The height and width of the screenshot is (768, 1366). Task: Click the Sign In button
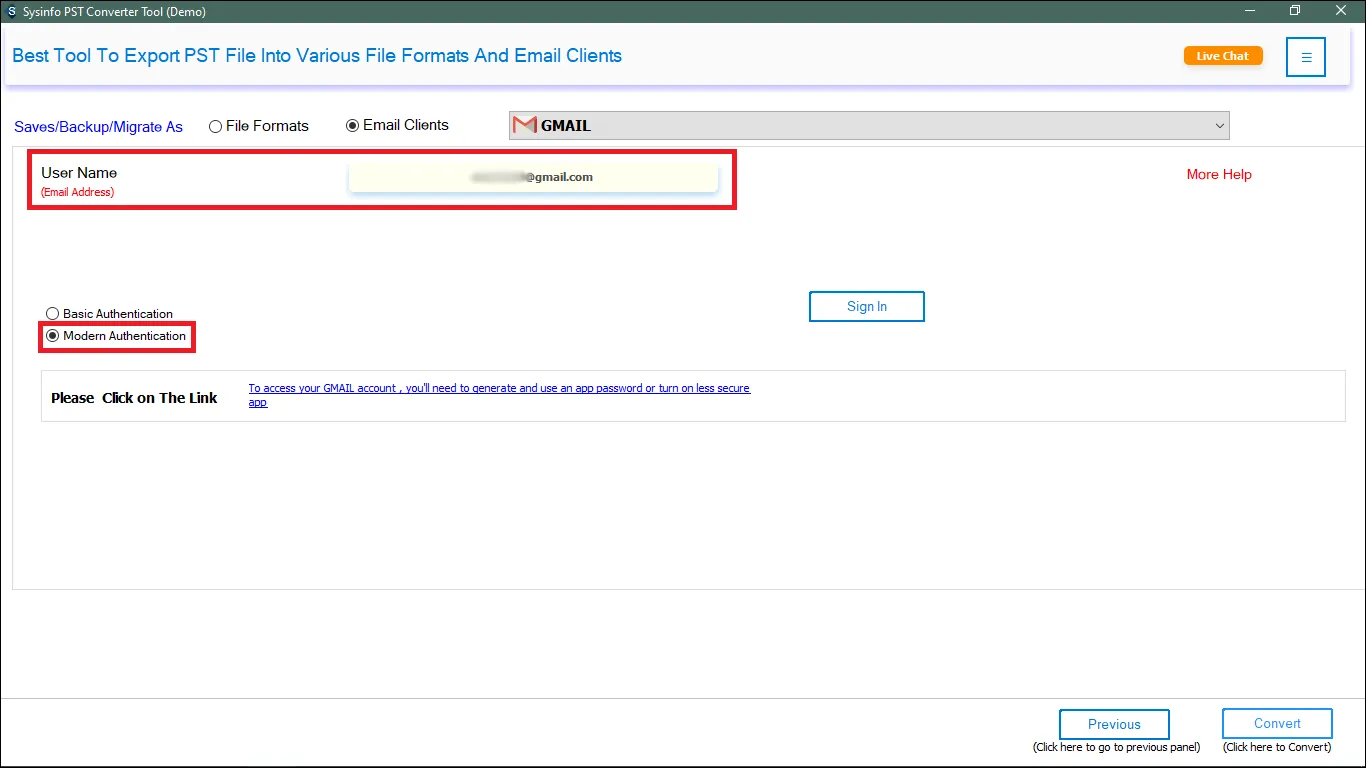pyautogui.click(x=867, y=306)
